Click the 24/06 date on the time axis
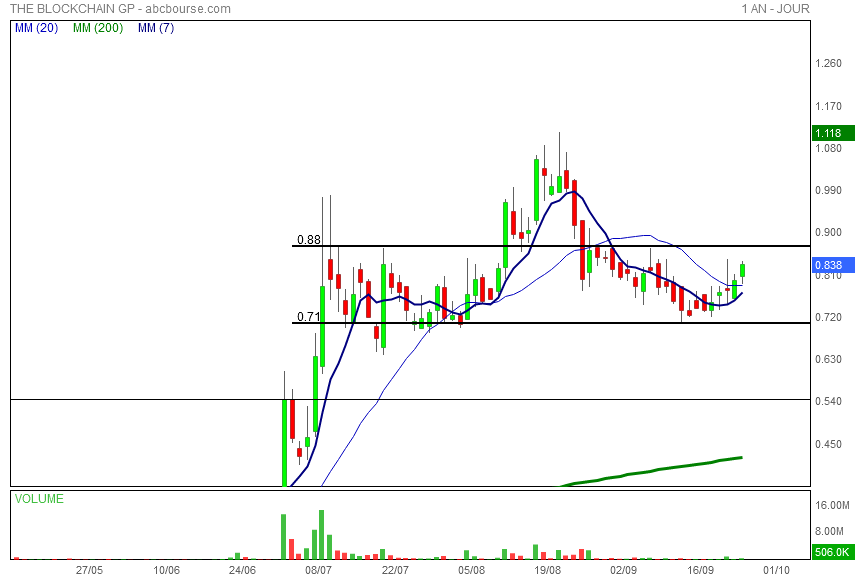Screen dimensions: 855x580 tap(242, 570)
